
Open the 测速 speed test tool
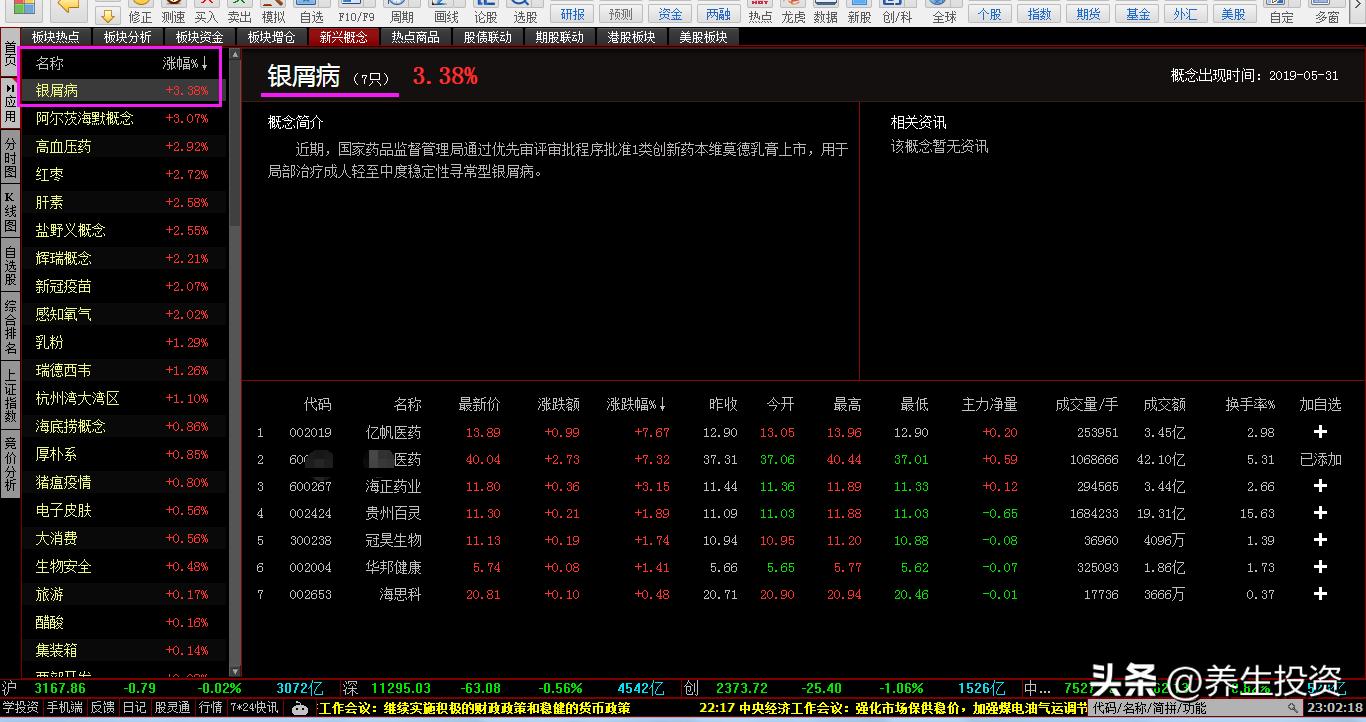pos(173,12)
